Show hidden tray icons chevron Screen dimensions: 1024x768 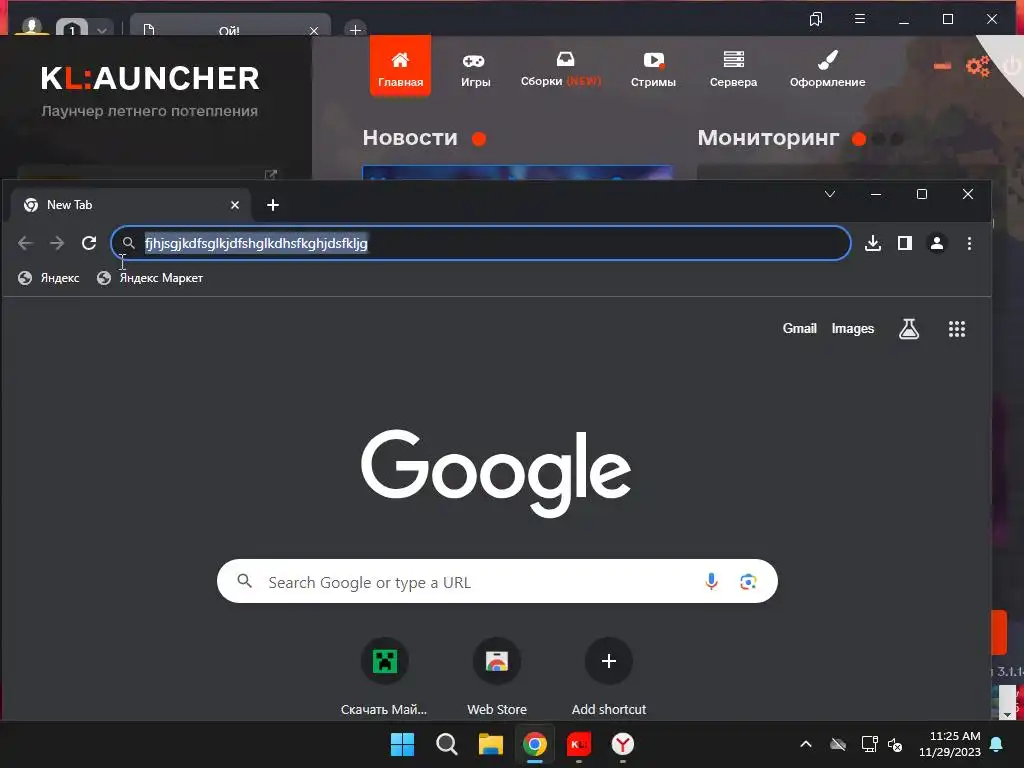click(806, 744)
